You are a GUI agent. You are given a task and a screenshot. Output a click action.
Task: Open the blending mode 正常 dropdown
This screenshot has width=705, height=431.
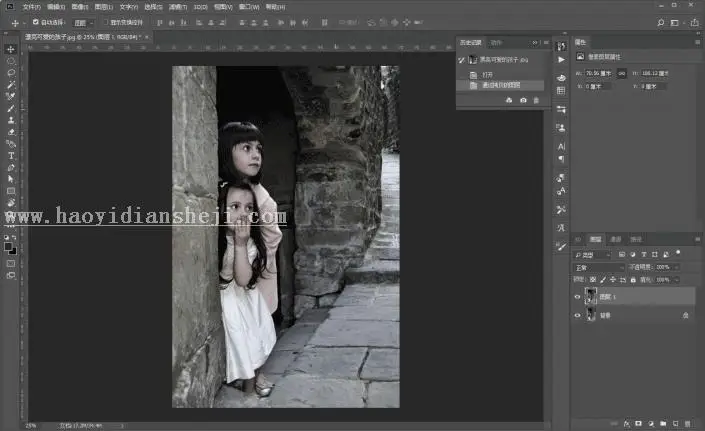600,267
